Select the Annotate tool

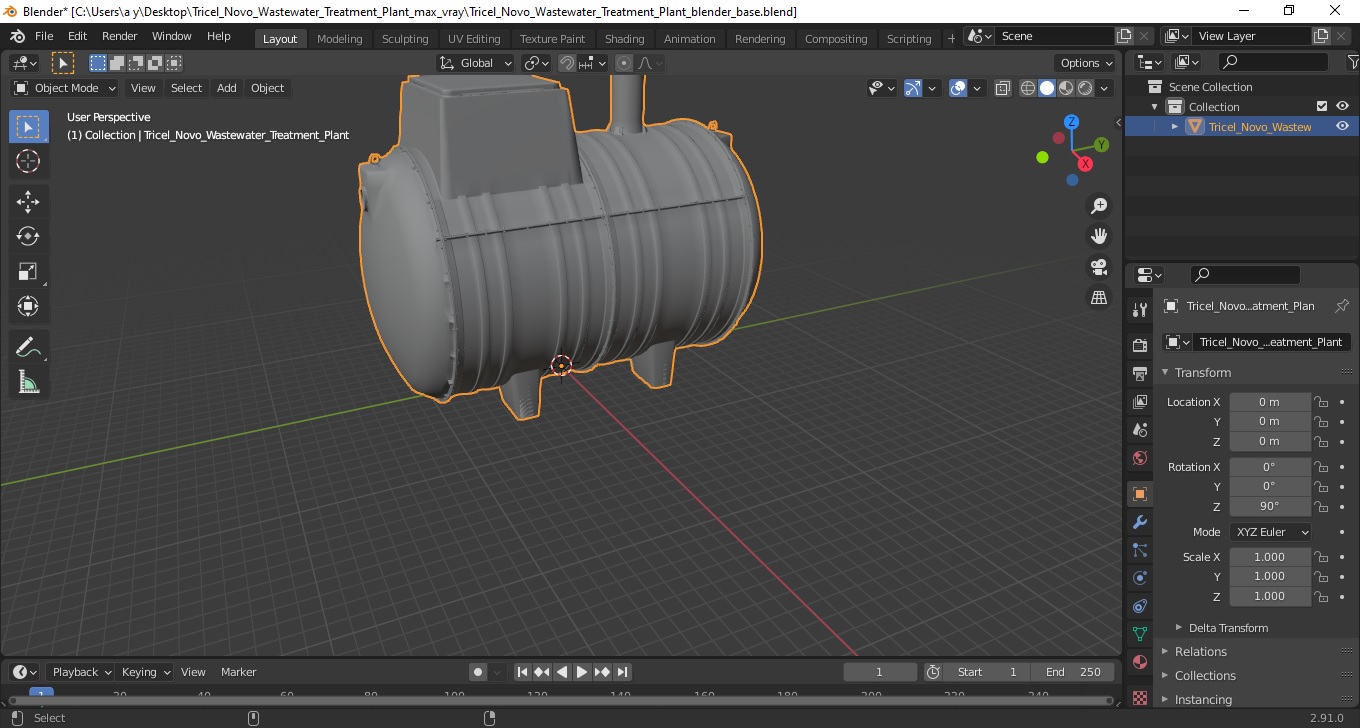pos(28,347)
